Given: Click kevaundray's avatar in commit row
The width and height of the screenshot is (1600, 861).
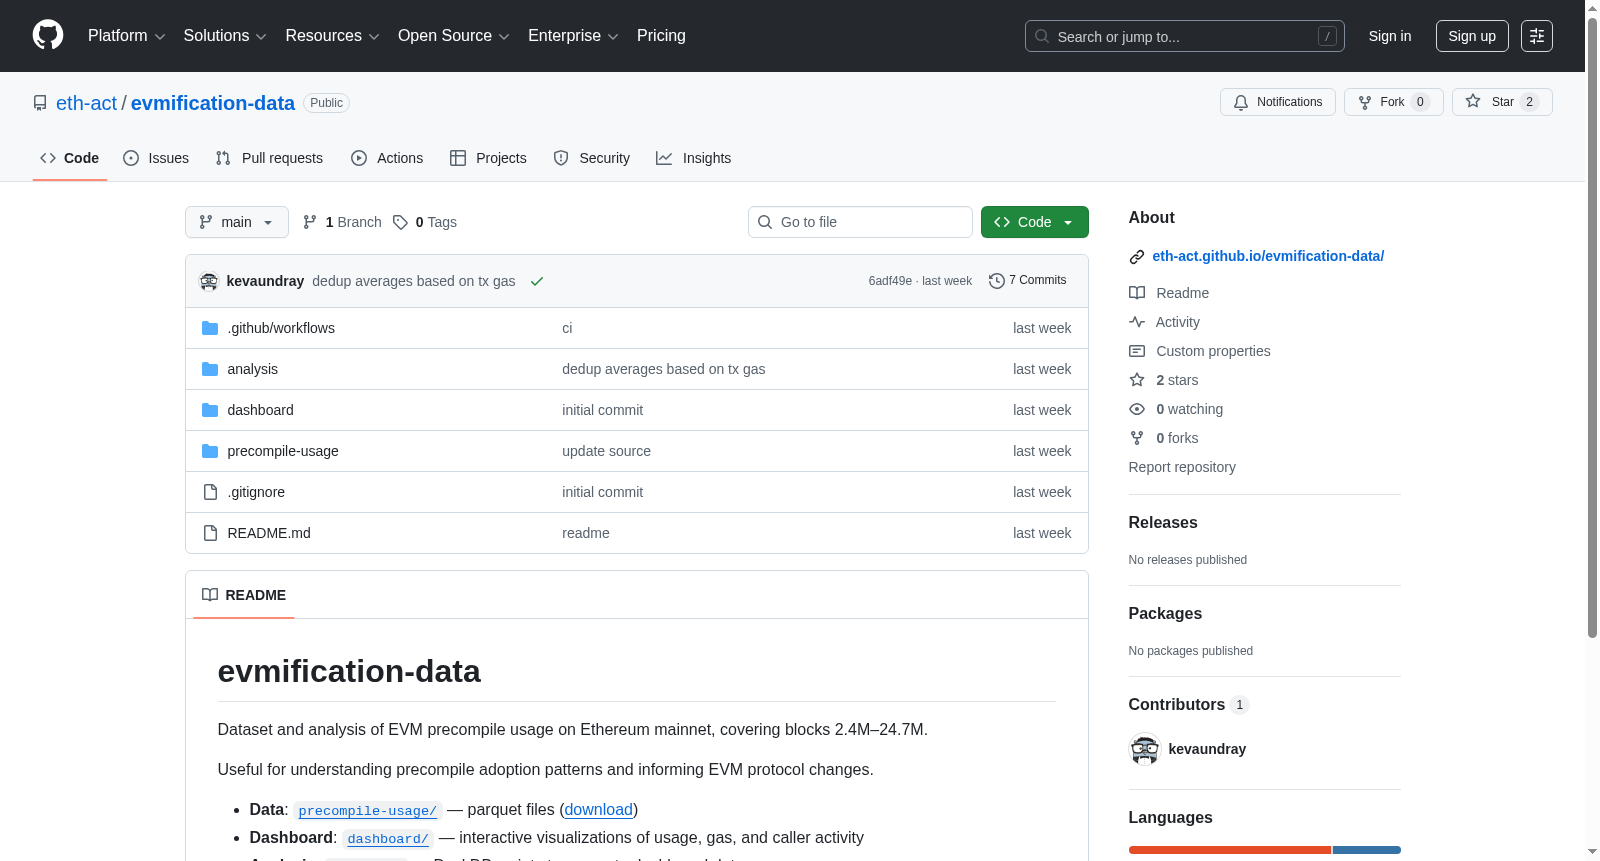Looking at the screenshot, I should (x=209, y=281).
